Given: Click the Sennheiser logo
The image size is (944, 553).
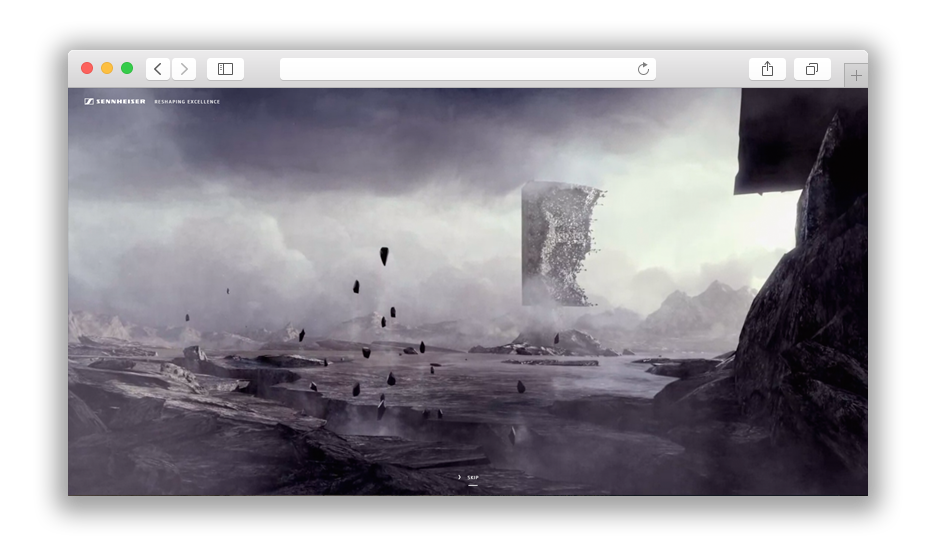Looking at the screenshot, I should point(115,102).
